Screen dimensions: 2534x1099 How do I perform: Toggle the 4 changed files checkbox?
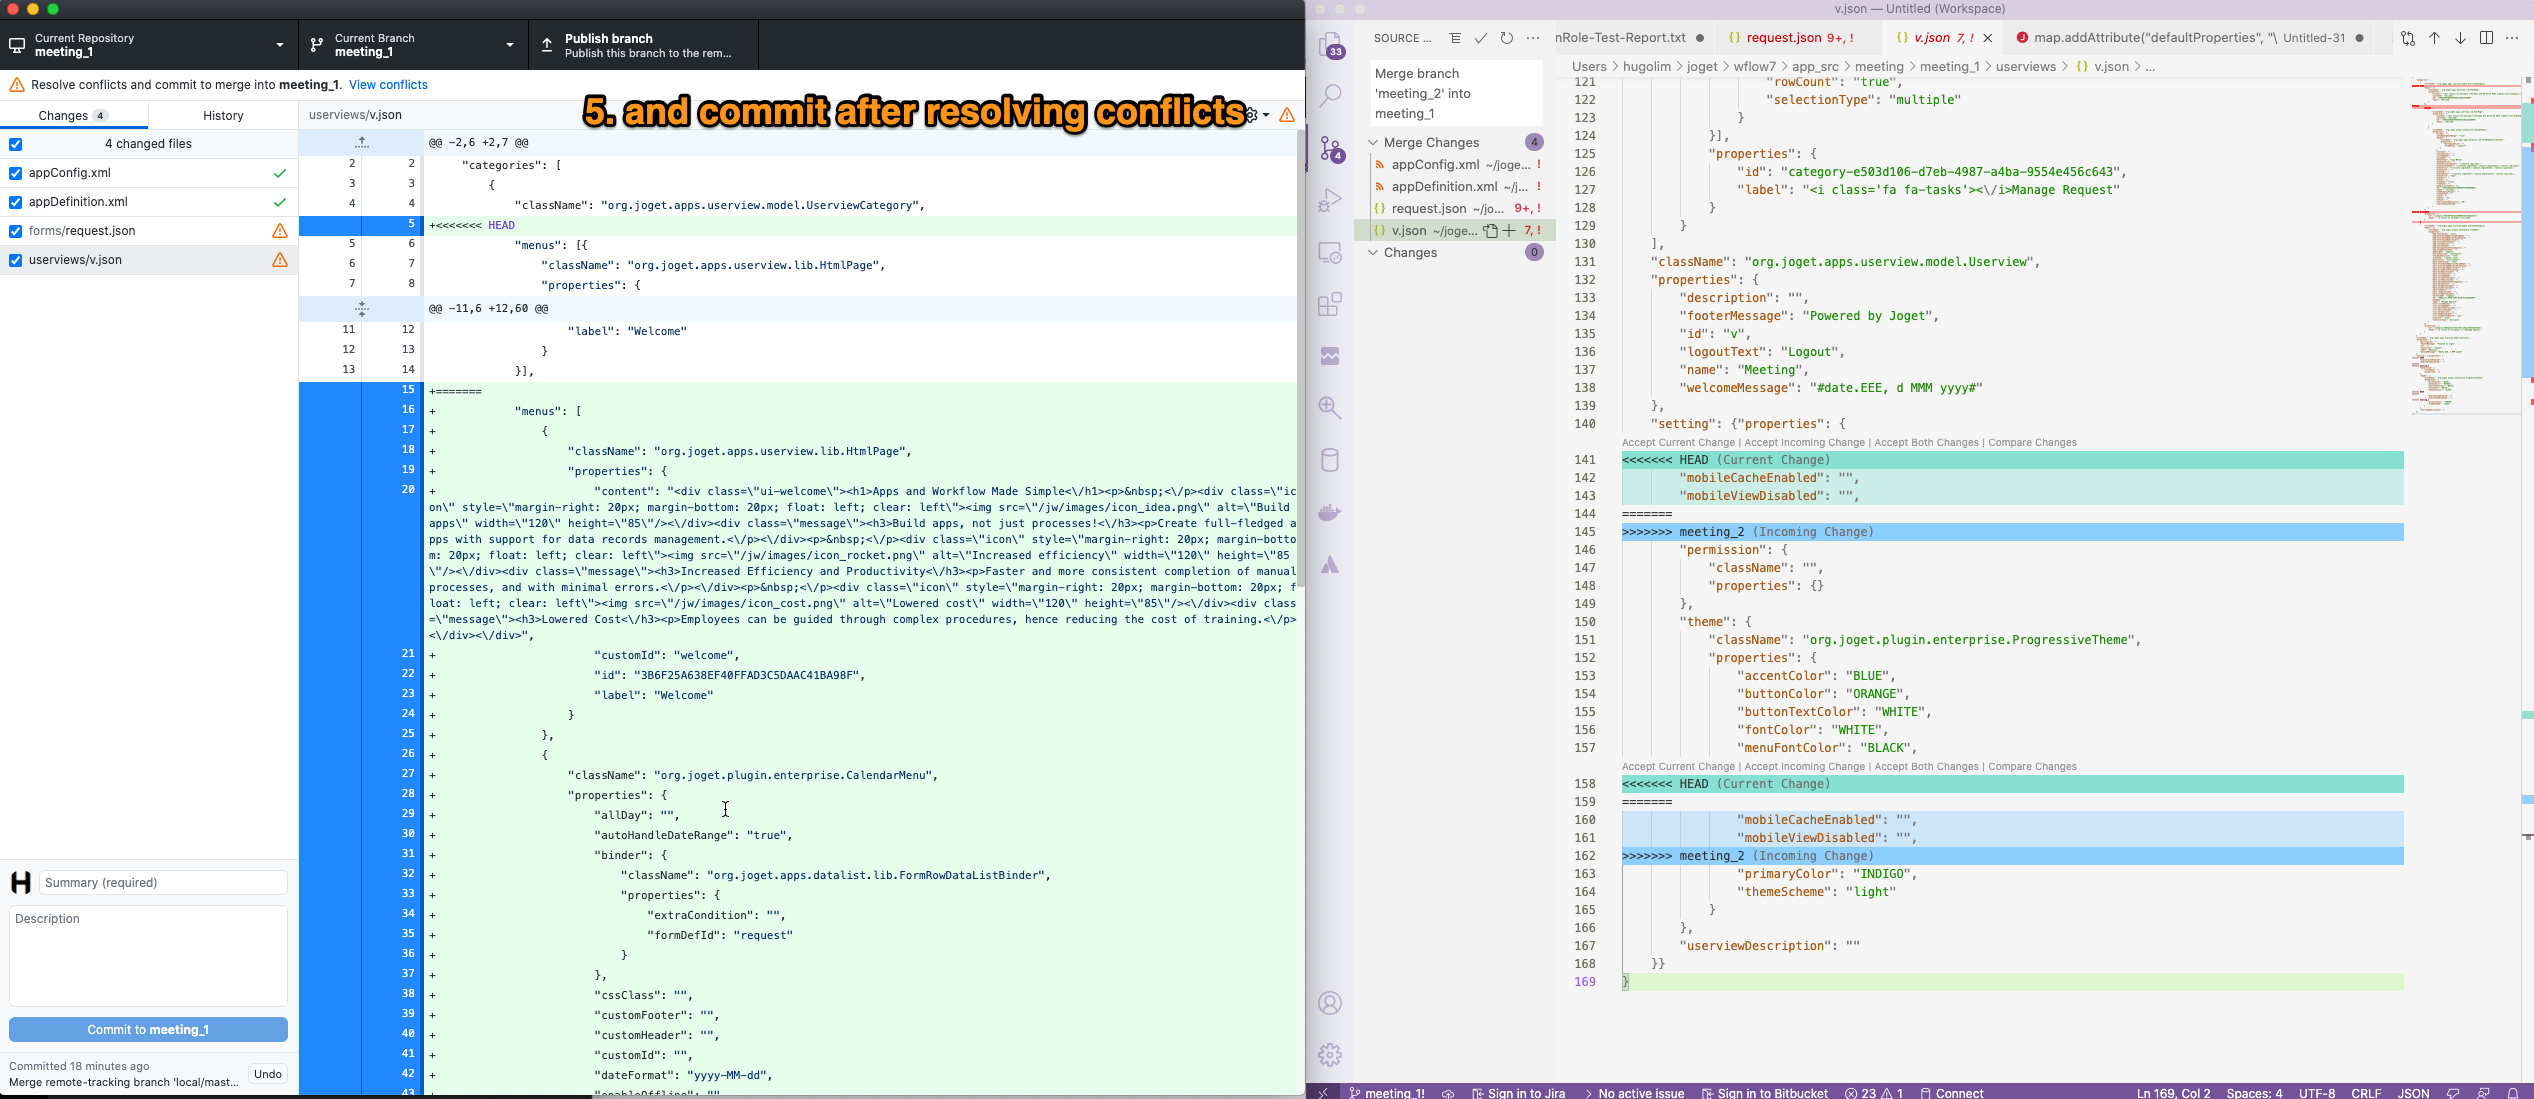pyautogui.click(x=15, y=144)
